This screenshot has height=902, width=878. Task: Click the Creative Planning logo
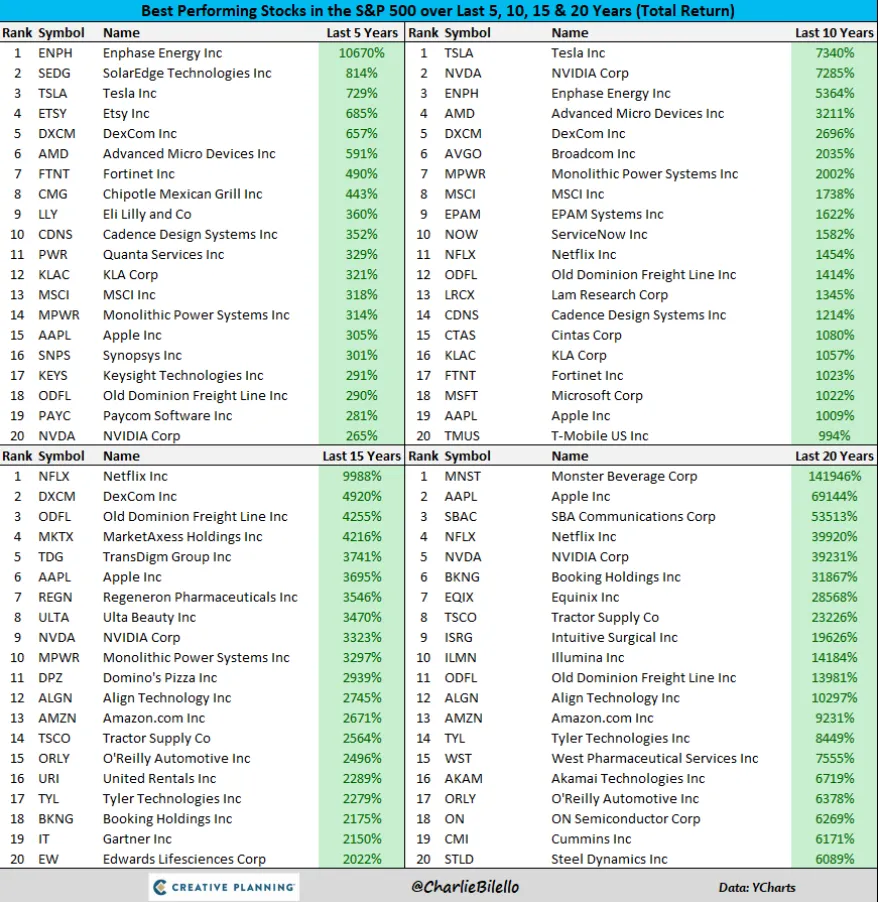click(224, 886)
